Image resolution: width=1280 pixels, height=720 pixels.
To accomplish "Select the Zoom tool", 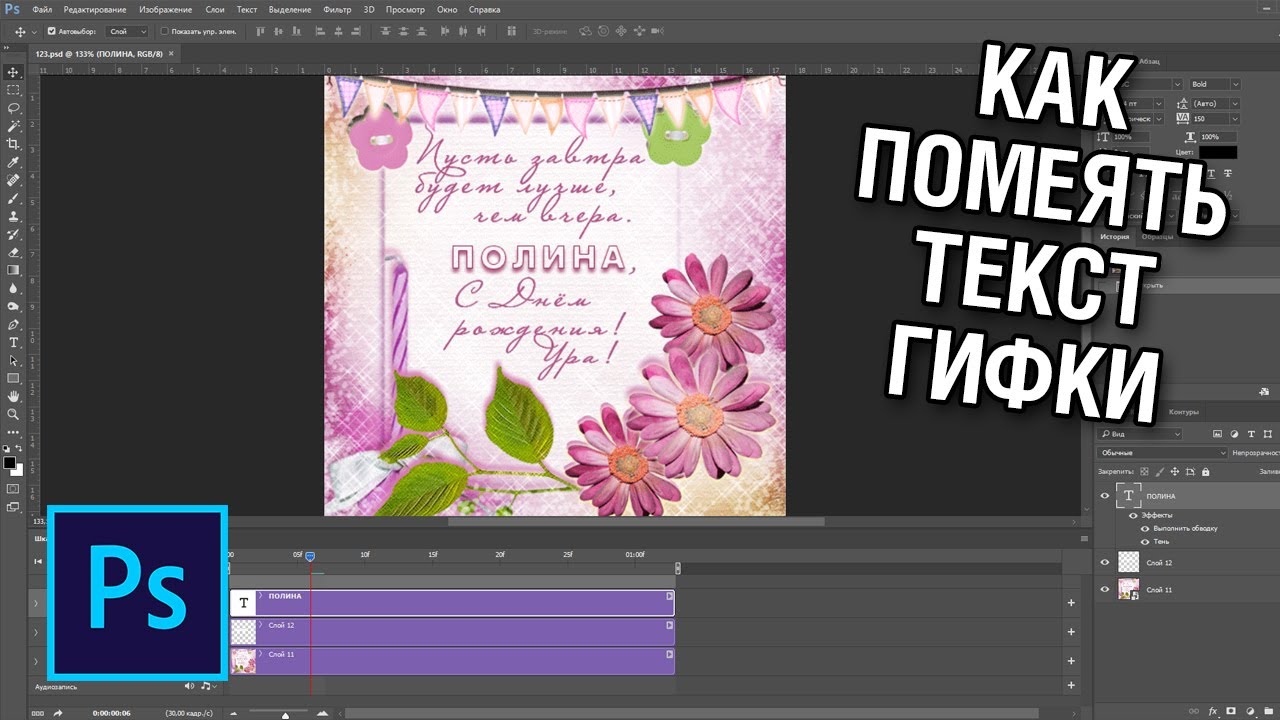I will click(14, 414).
